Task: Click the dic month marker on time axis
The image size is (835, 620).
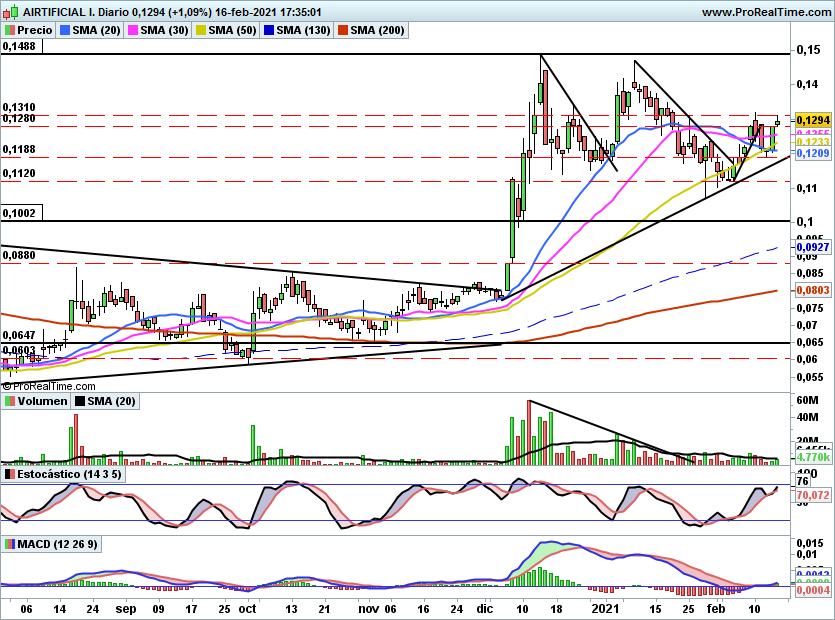Action: [485, 609]
